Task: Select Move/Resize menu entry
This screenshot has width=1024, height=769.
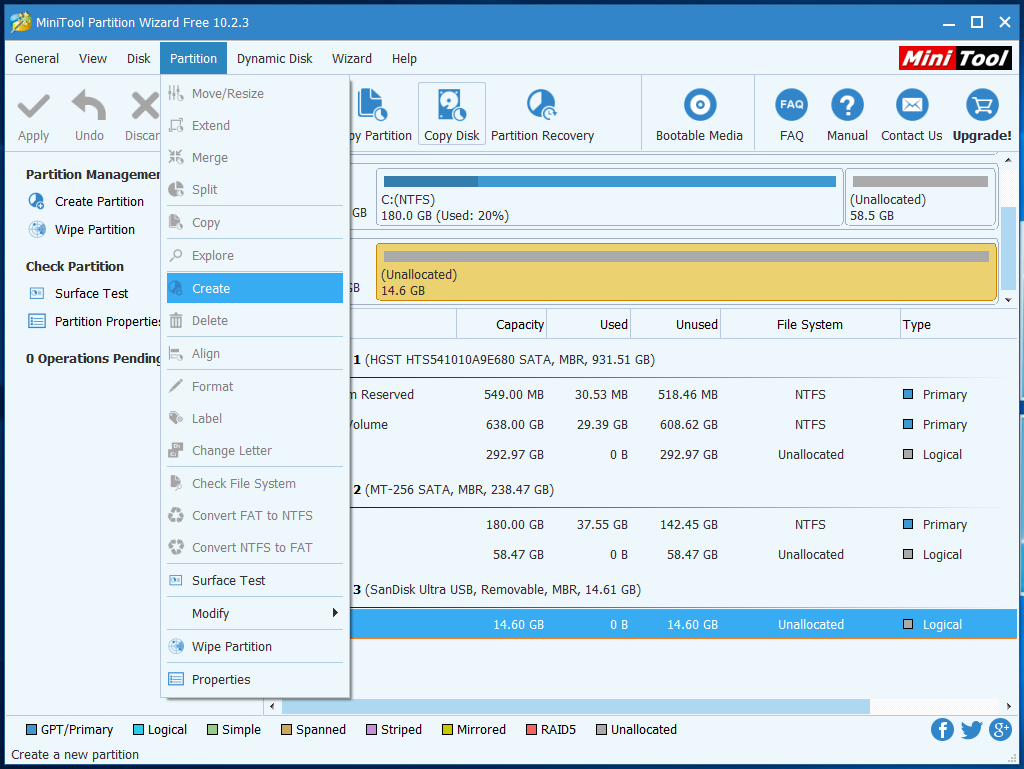Action: (x=255, y=94)
